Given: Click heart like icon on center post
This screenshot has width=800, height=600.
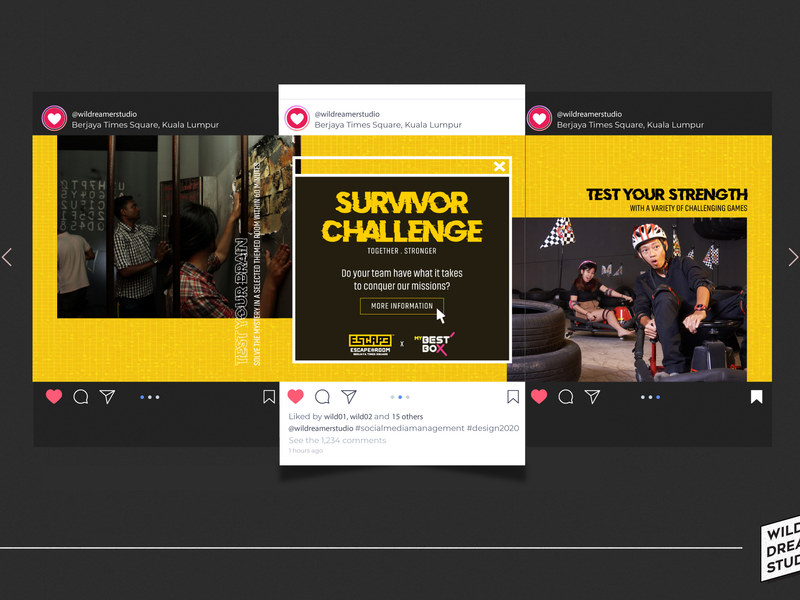Looking at the screenshot, I should pyautogui.click(x=296, y=396).
